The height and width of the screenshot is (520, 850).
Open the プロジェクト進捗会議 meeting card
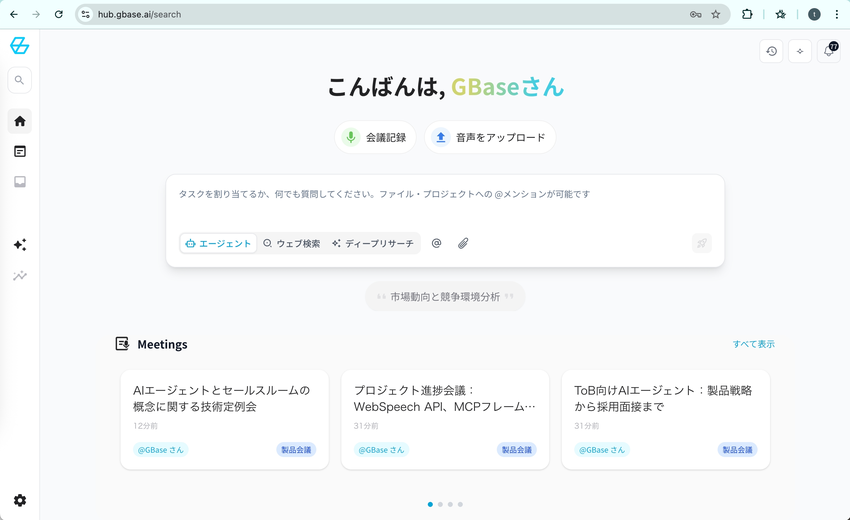445,420
